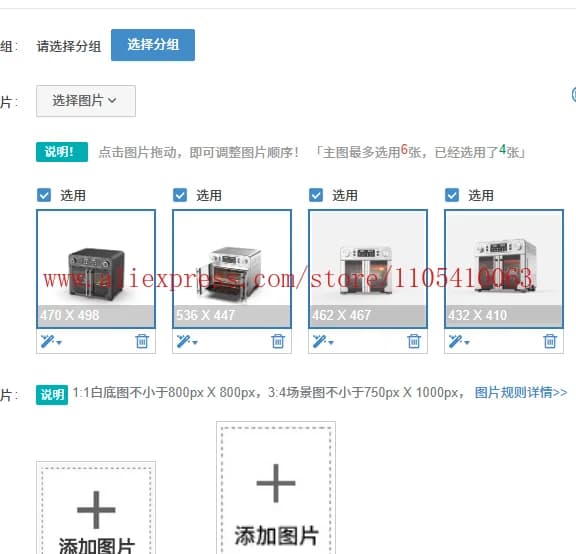Screen dimensions: 576x554
Task: Select the 462 X 467 oven thumbnail
Action: [x=368, y=269]
